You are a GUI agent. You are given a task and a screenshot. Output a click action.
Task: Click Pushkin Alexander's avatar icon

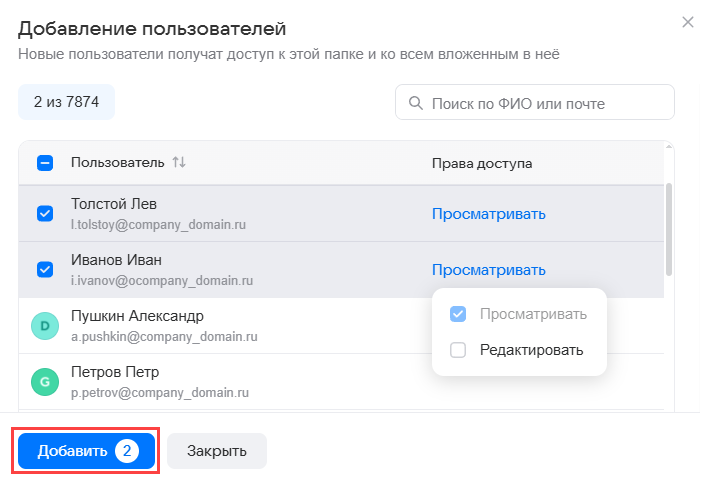tap(45, 325)
